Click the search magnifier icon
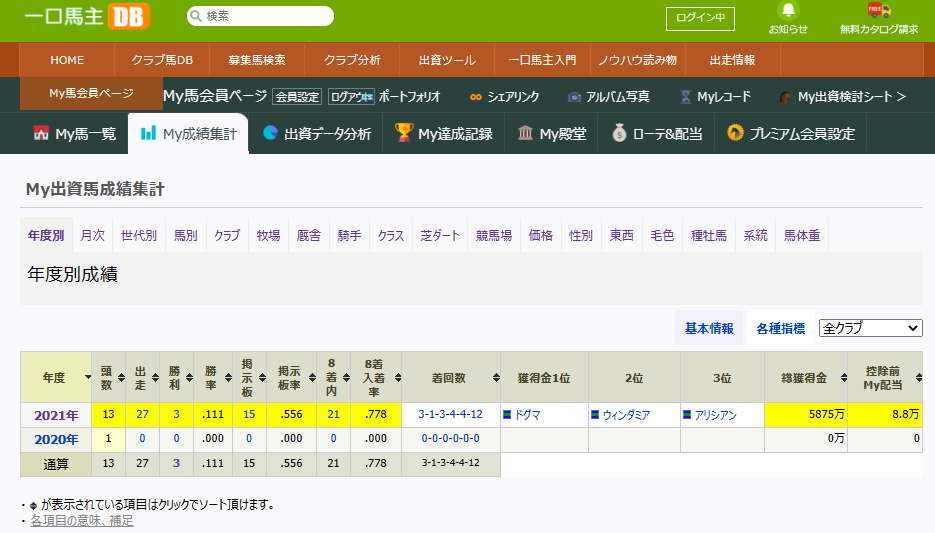 tap(196, 16)
